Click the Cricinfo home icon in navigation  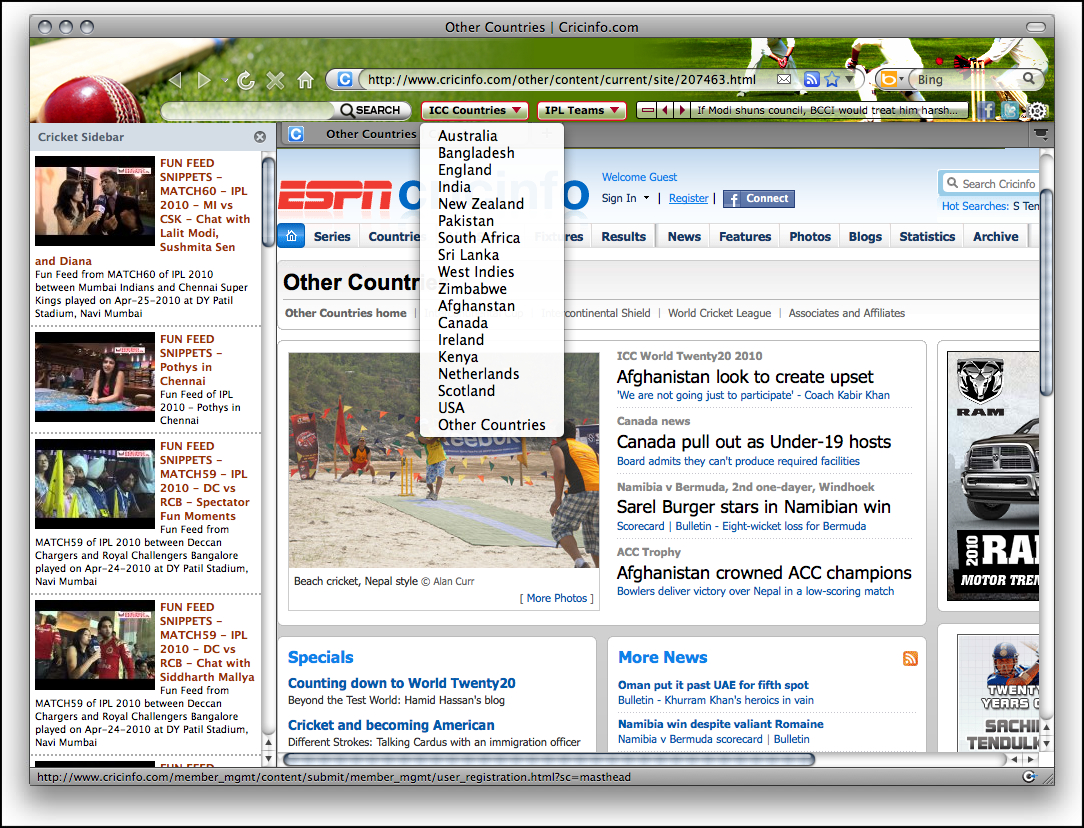click(291, 236)
